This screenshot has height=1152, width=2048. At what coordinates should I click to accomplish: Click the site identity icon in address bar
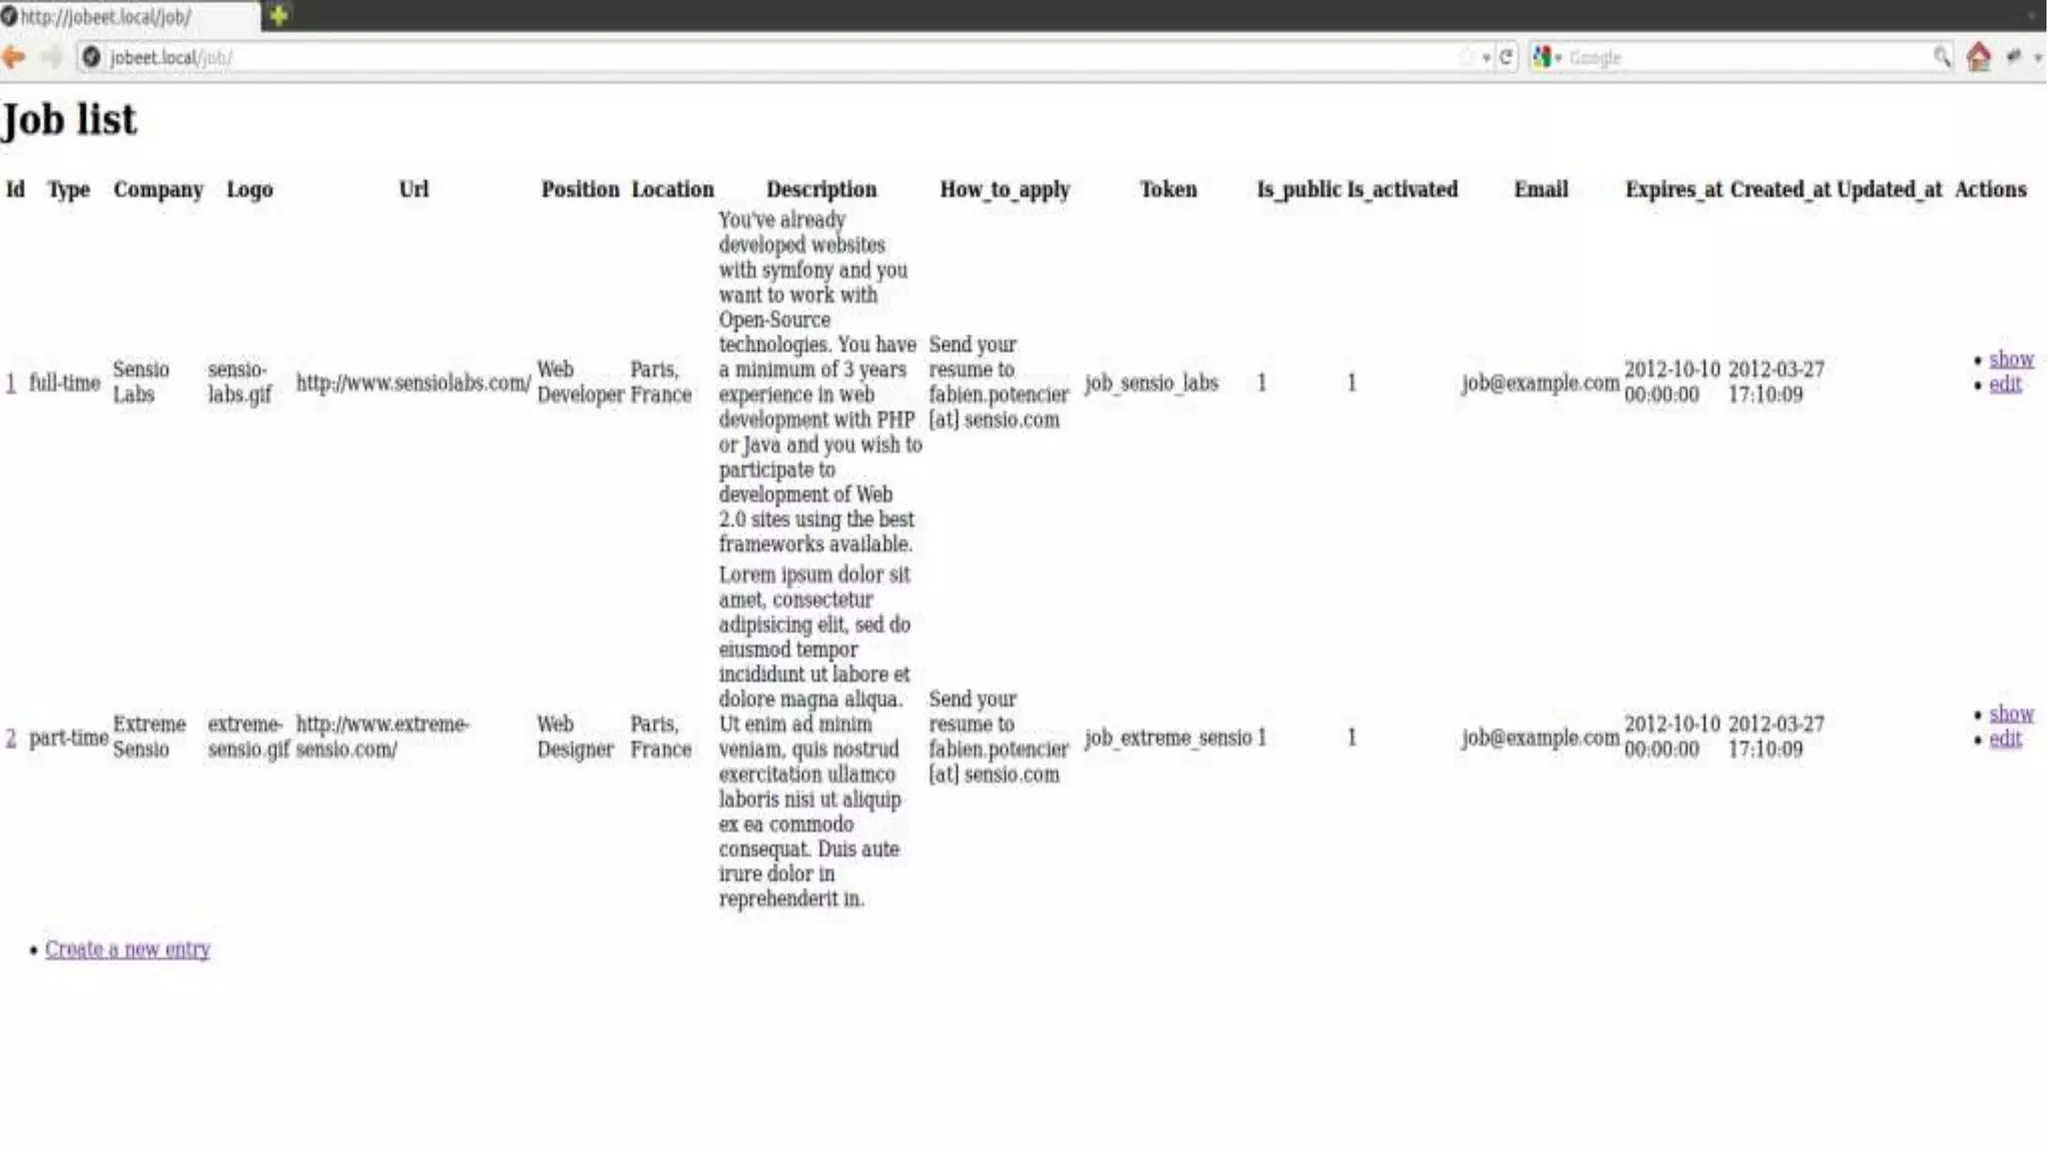coord(91,57)
